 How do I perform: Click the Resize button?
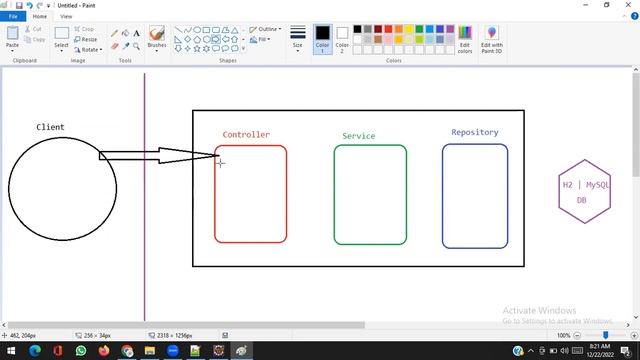click(x=86, y=40)
